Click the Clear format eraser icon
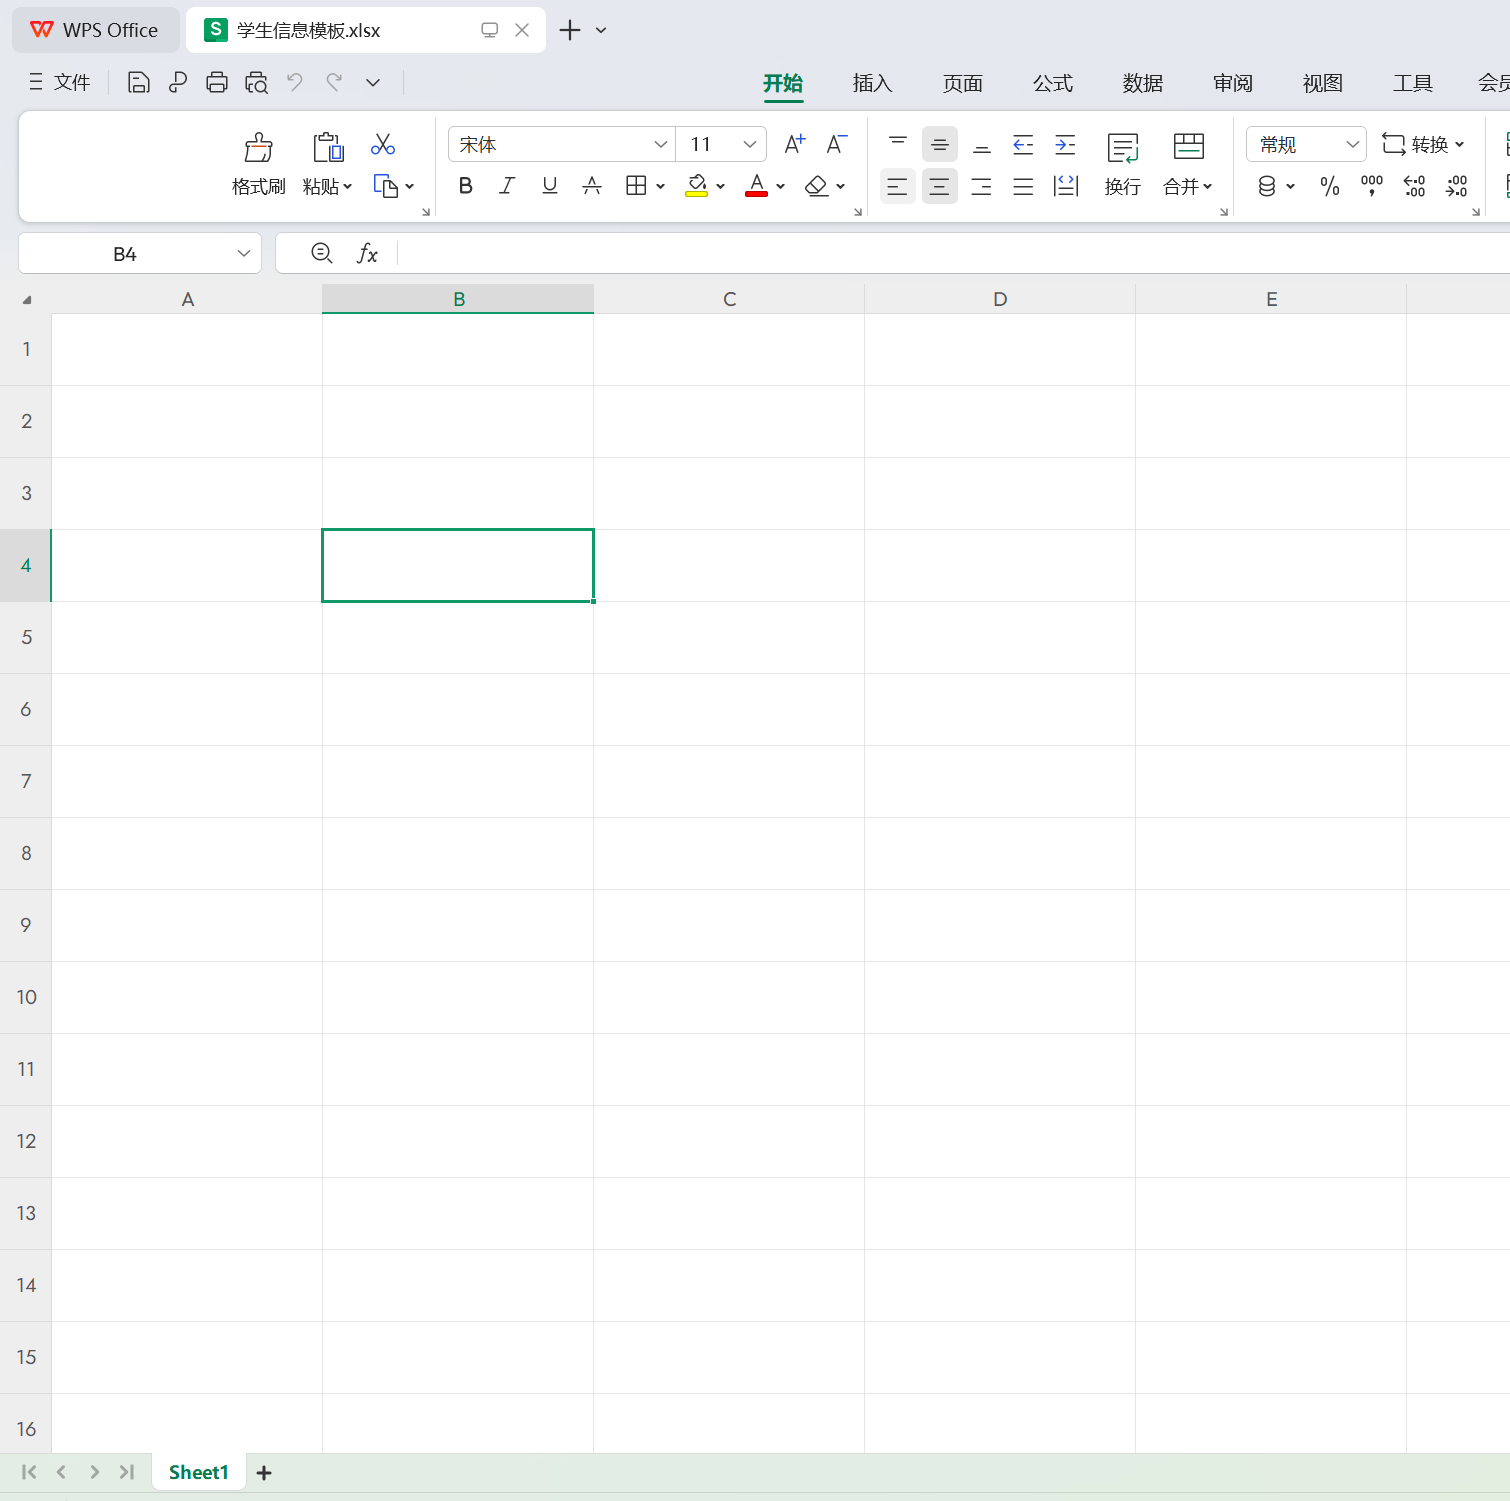 tap(817, 186)
